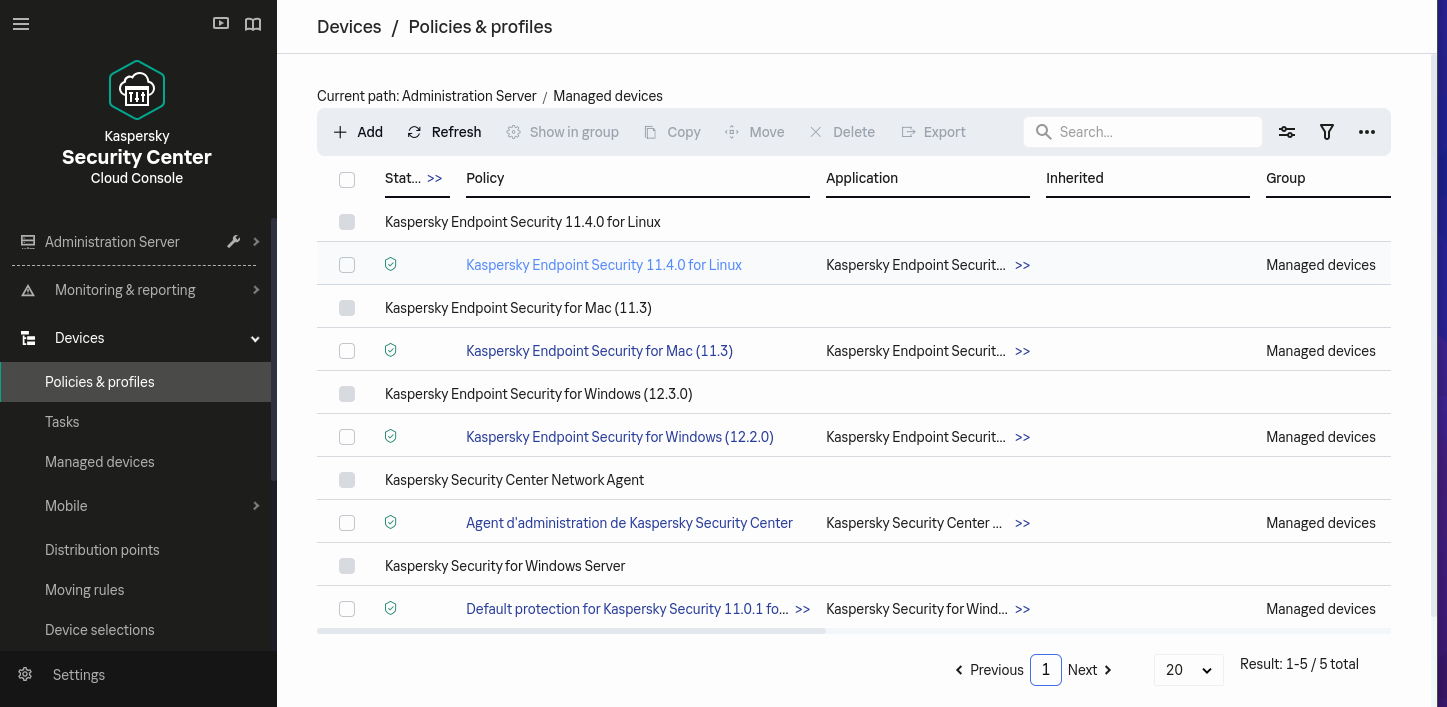
Task: Open column settings sliders icon
Action: (1287, 132)
